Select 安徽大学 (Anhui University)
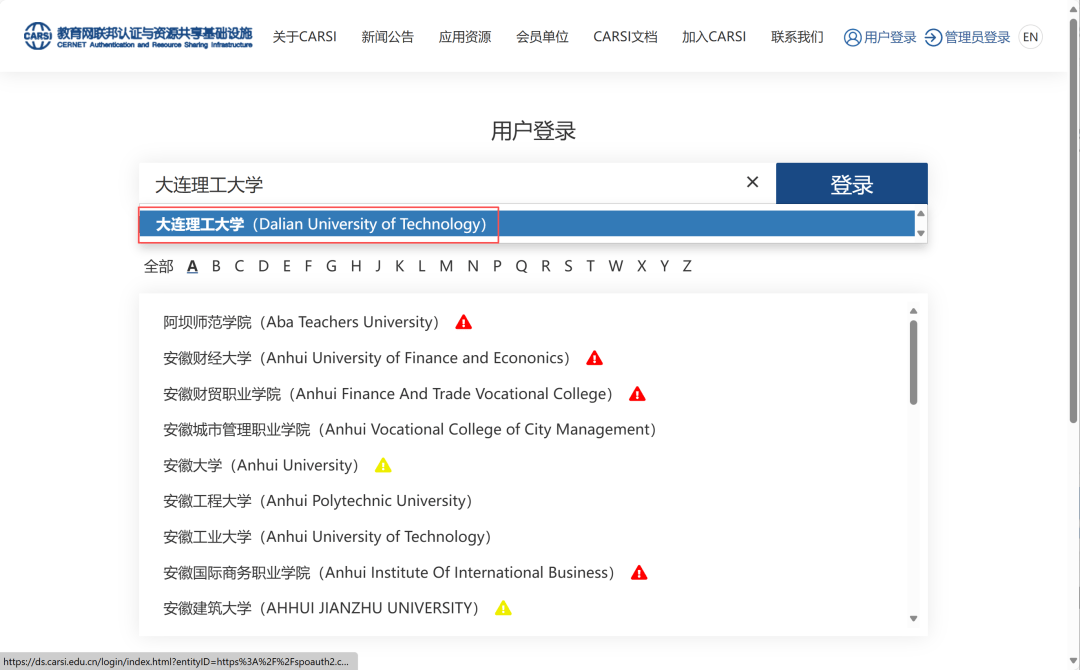 tap(261, 465)
